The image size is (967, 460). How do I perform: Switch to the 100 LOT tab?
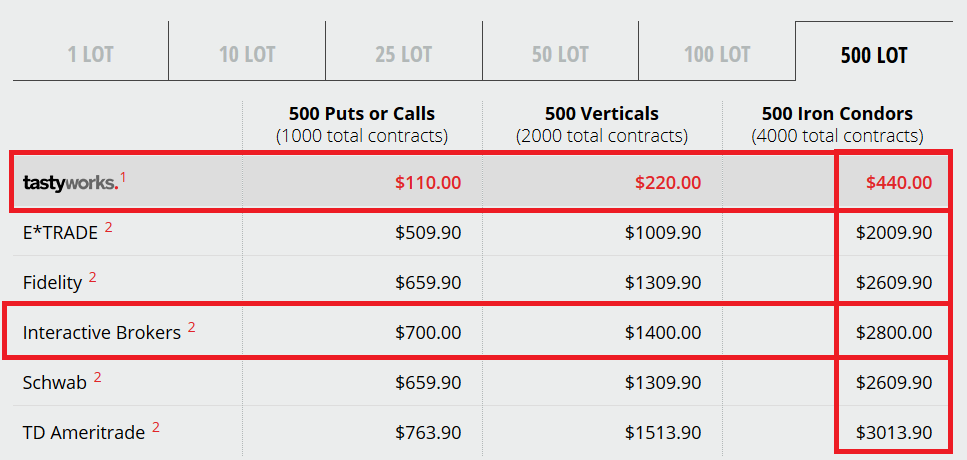717,54
